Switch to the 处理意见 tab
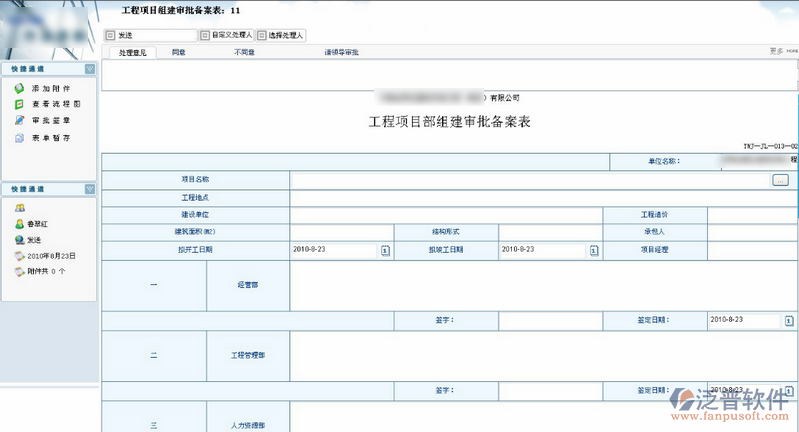The width and height of the screenshot is (799, 432). (x=131, y=52)
